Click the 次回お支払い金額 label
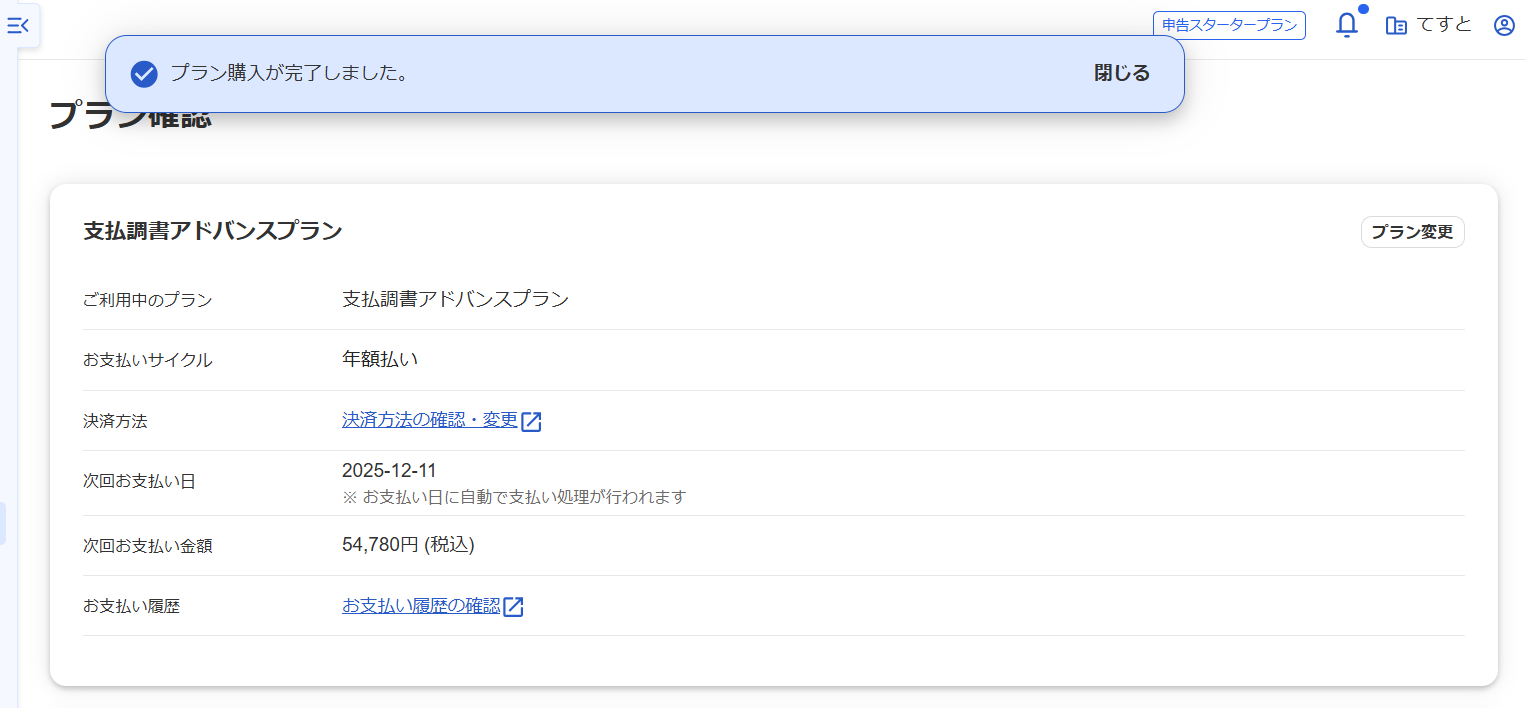This screenshot has width=1526, height=708. click(148, 547)
